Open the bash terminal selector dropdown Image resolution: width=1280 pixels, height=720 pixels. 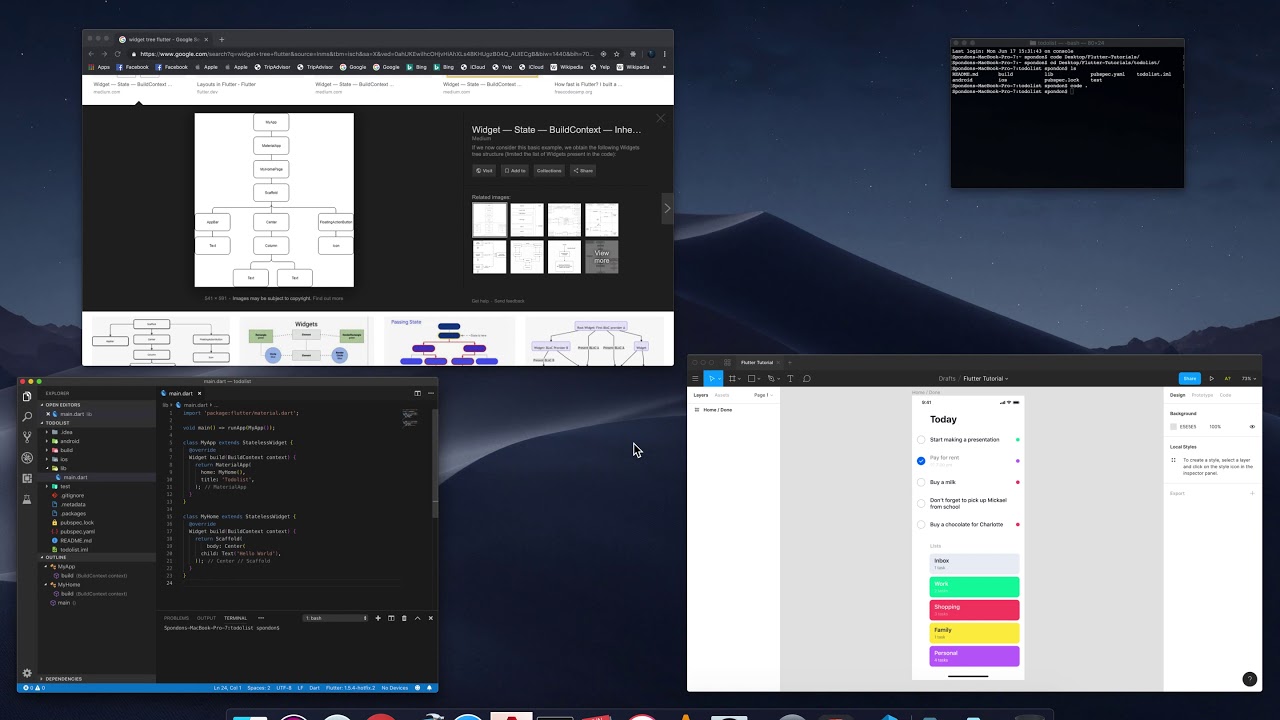click(x=336, y=618)
